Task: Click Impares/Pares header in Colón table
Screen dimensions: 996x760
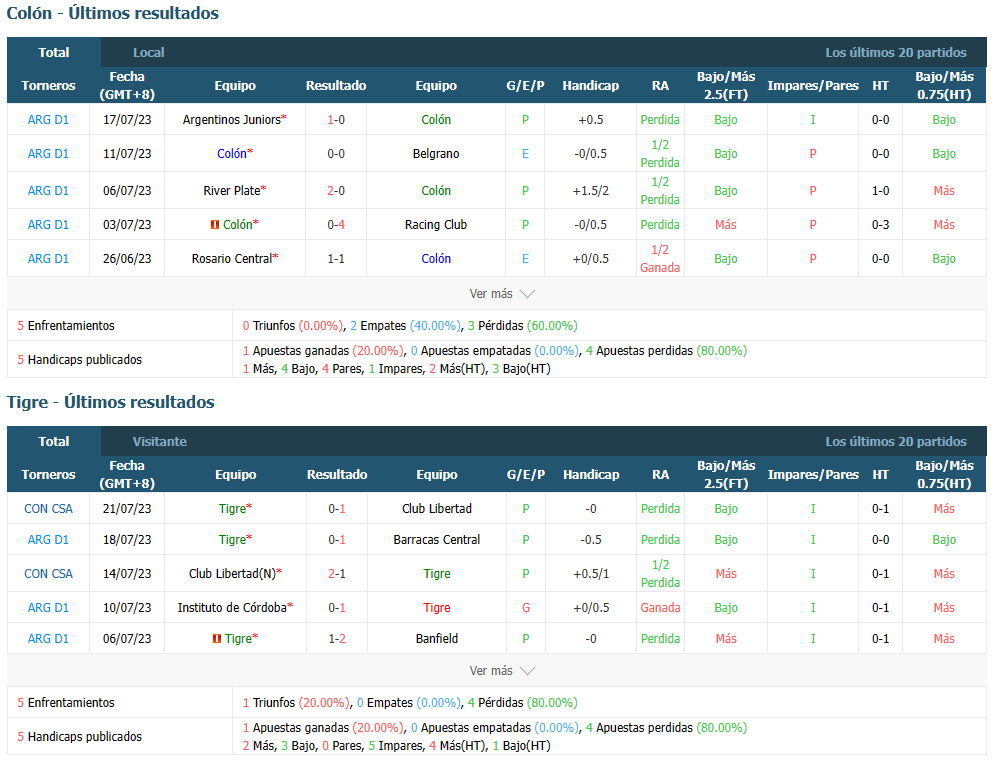Action: tap(812, 85)
